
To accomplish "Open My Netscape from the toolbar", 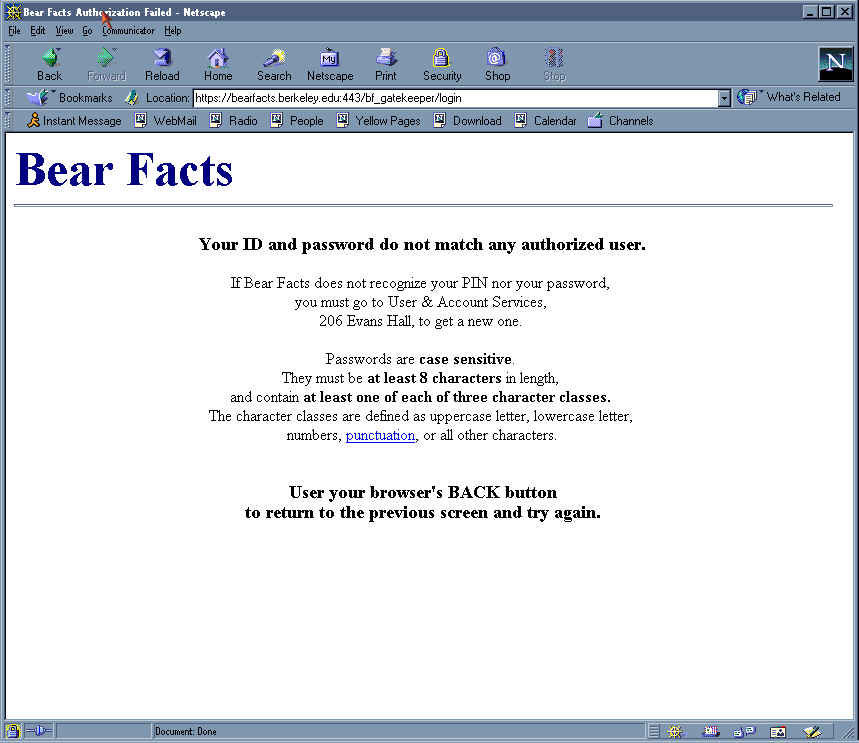I will [x=330, y=64].
